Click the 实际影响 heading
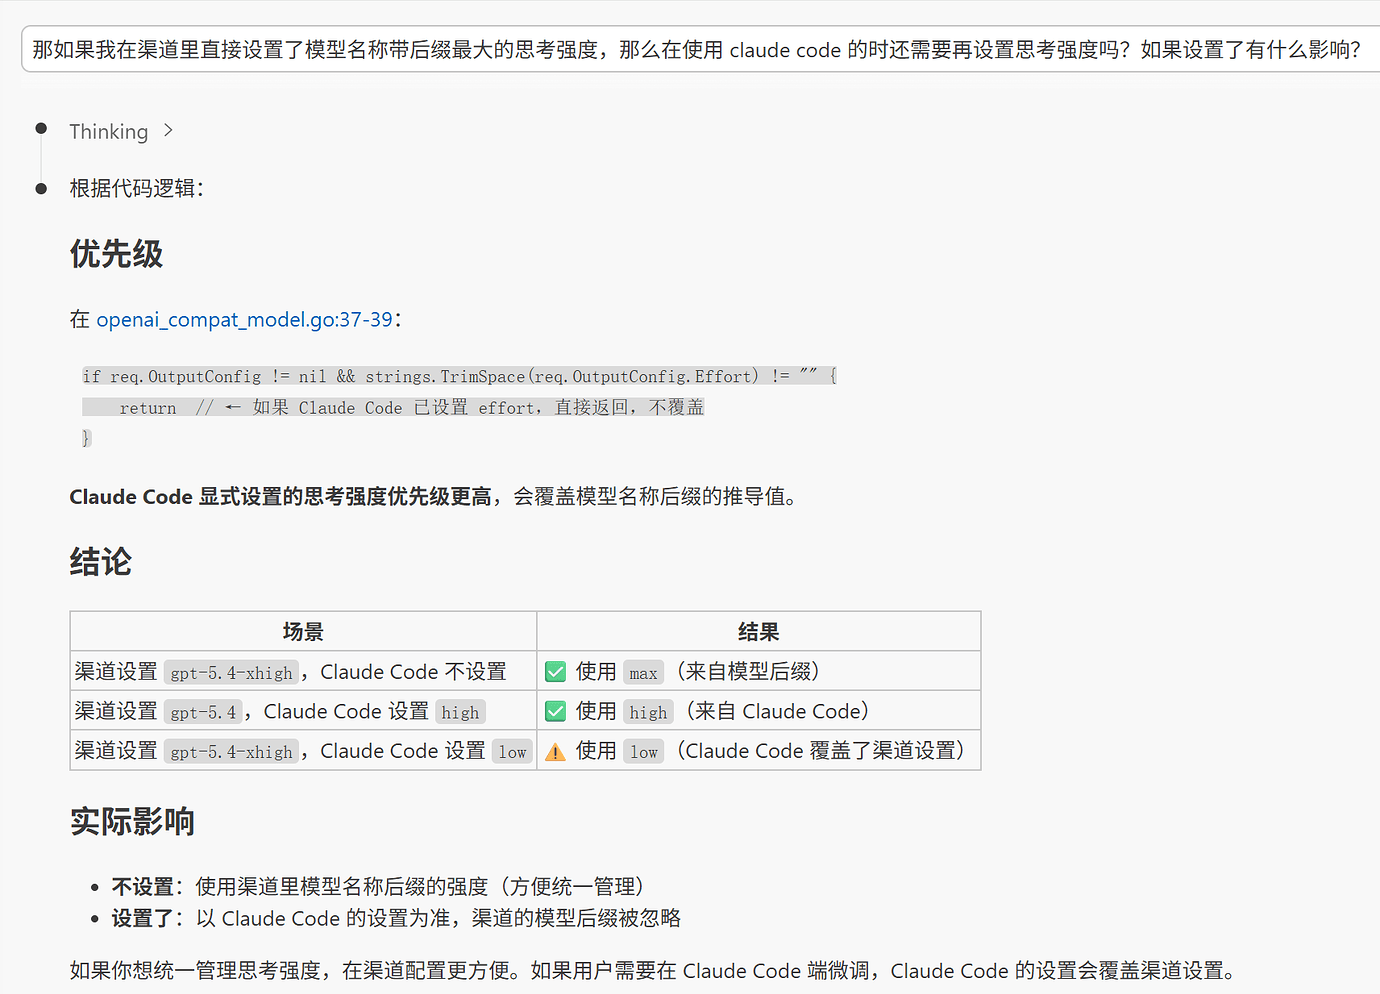The height and width of the screenshot is (994, 1380). [x=132, y=821]
